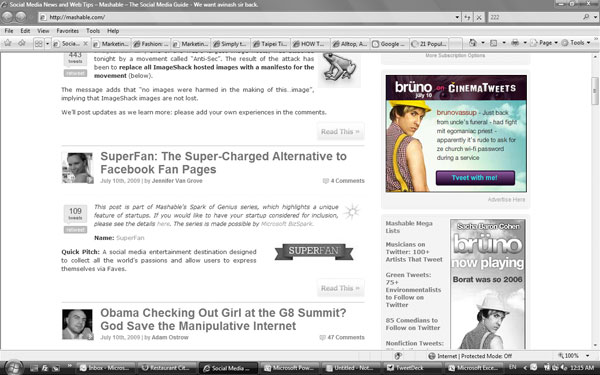Open the Tools toolbar dropdown
The image size is (600, 375).
(576, 43)
